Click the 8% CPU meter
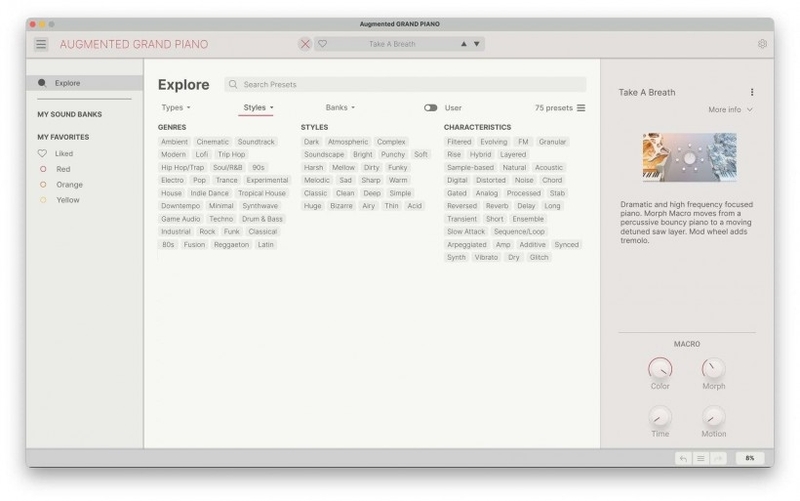This screenshot has height=501, width=800. click(749, 459)
